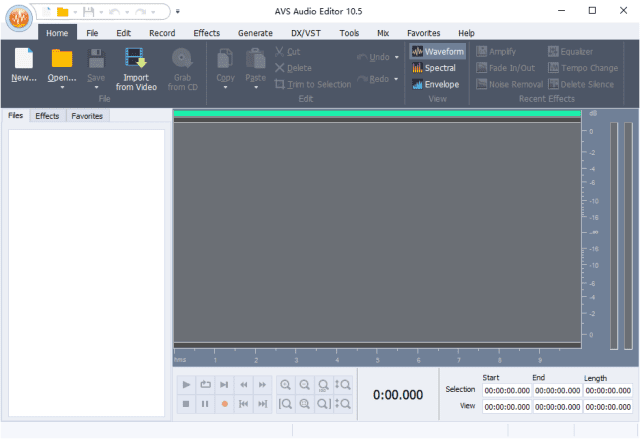
Task: Expand the quick access open-folder dropdown arrow
Action: 75,12
